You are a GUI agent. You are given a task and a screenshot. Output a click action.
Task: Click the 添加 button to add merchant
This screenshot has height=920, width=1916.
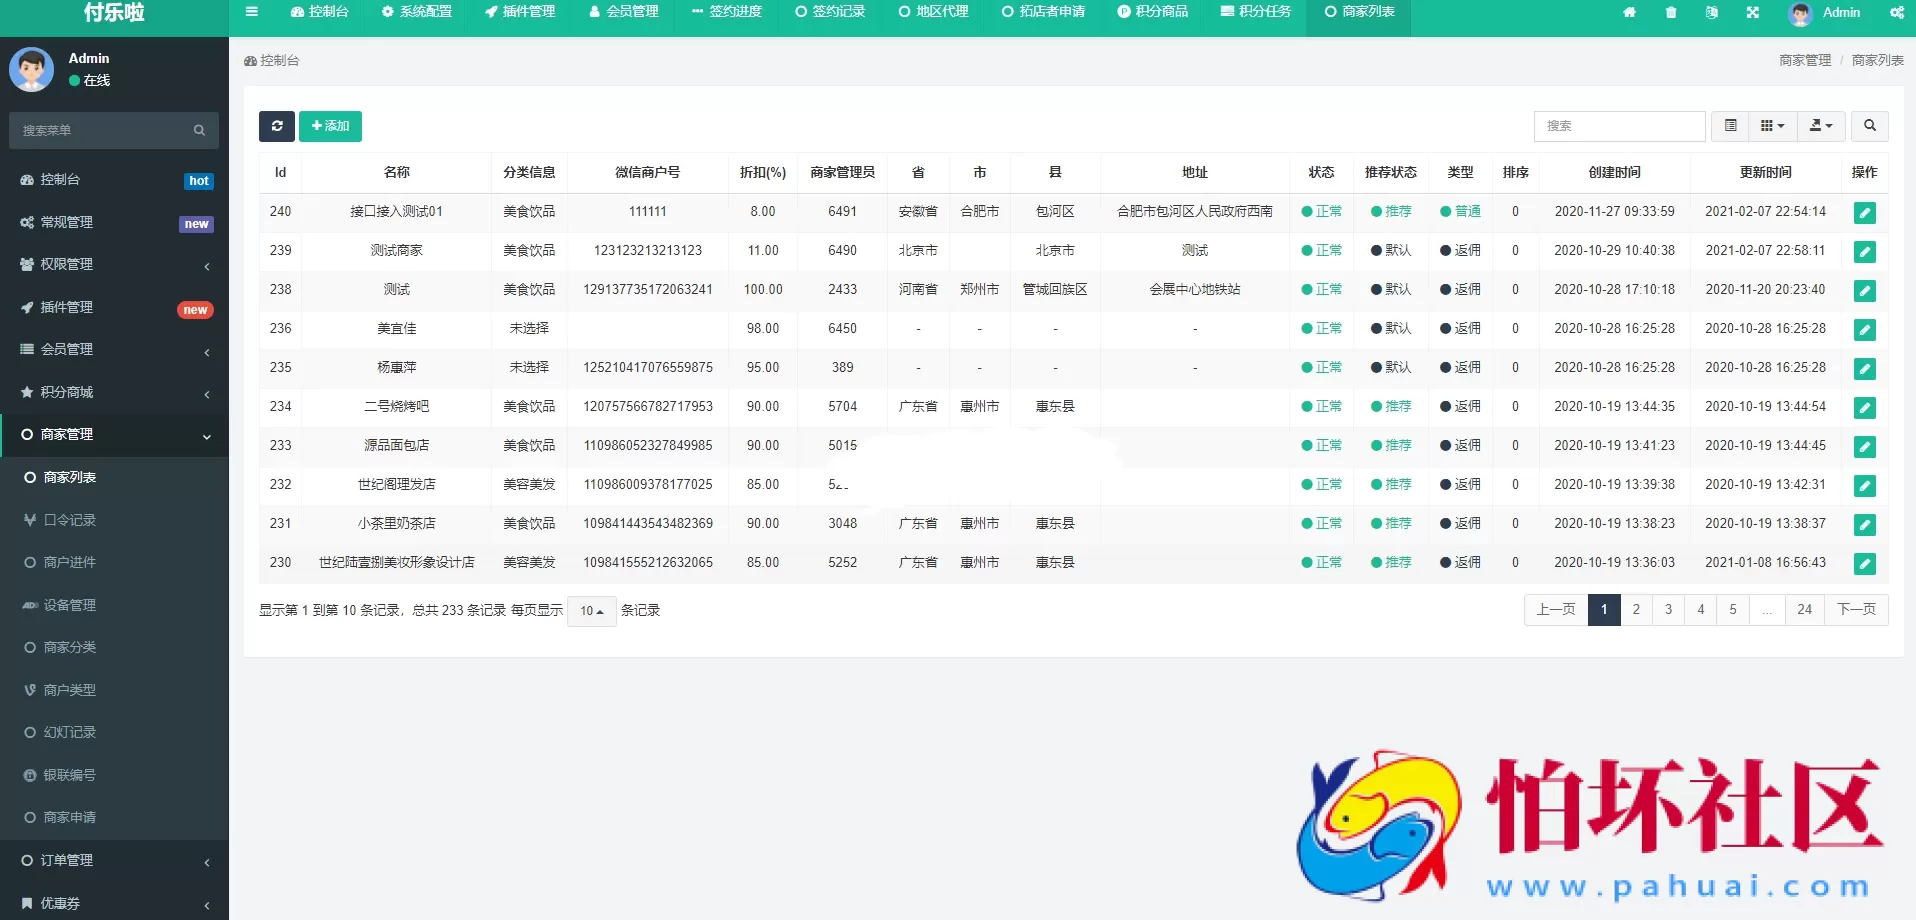pyautogui.click(x=330, y=126)
